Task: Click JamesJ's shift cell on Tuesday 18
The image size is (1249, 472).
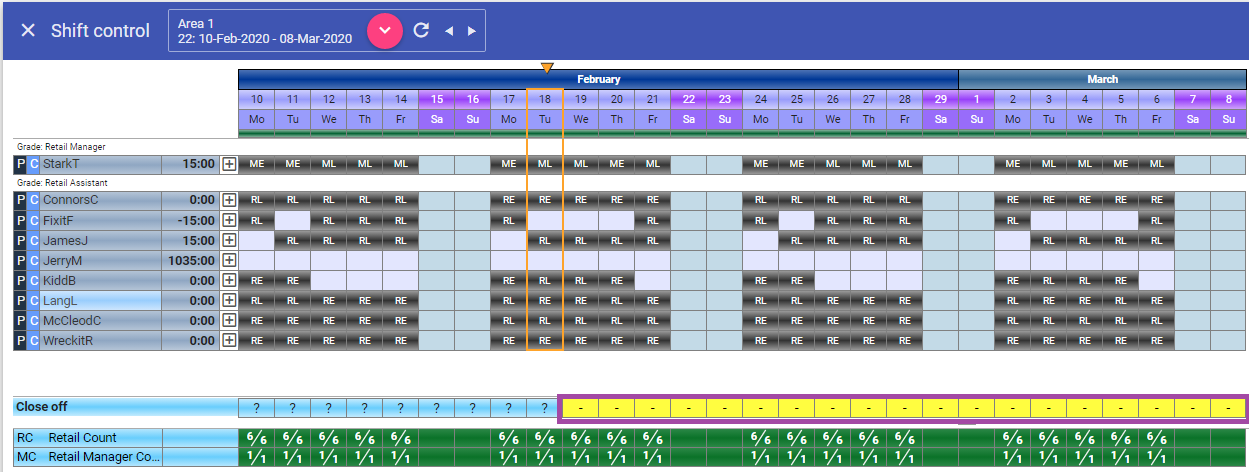Action: [x=545, y=240]
